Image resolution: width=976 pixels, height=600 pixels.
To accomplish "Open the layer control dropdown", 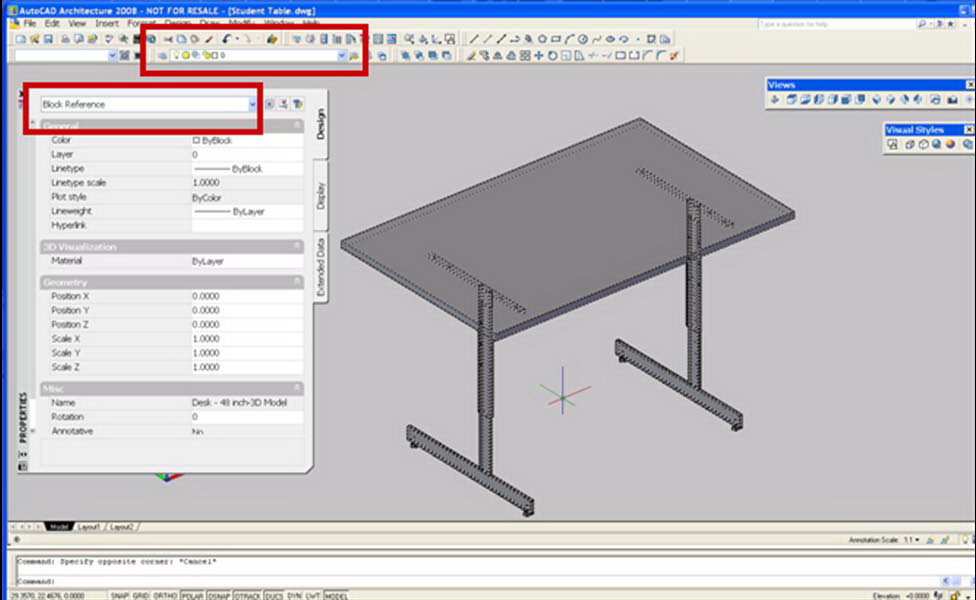I will tap(341, 55).
